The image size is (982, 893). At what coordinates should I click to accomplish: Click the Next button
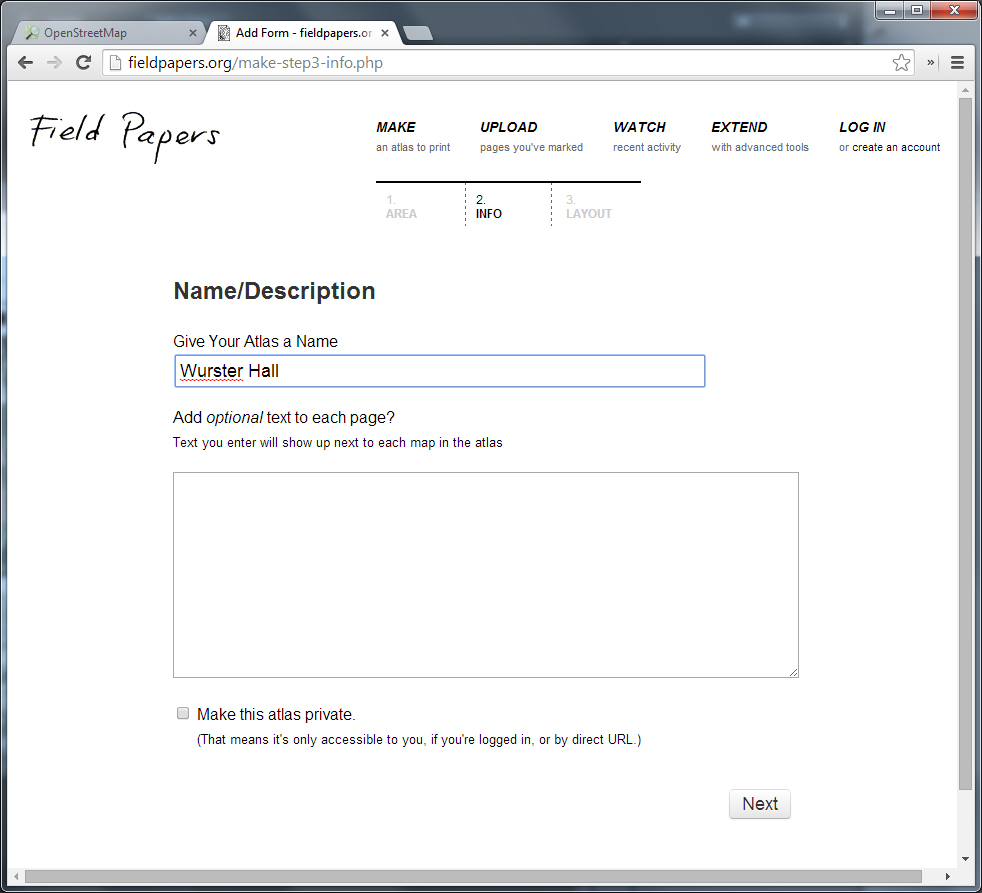click(760, 803)
